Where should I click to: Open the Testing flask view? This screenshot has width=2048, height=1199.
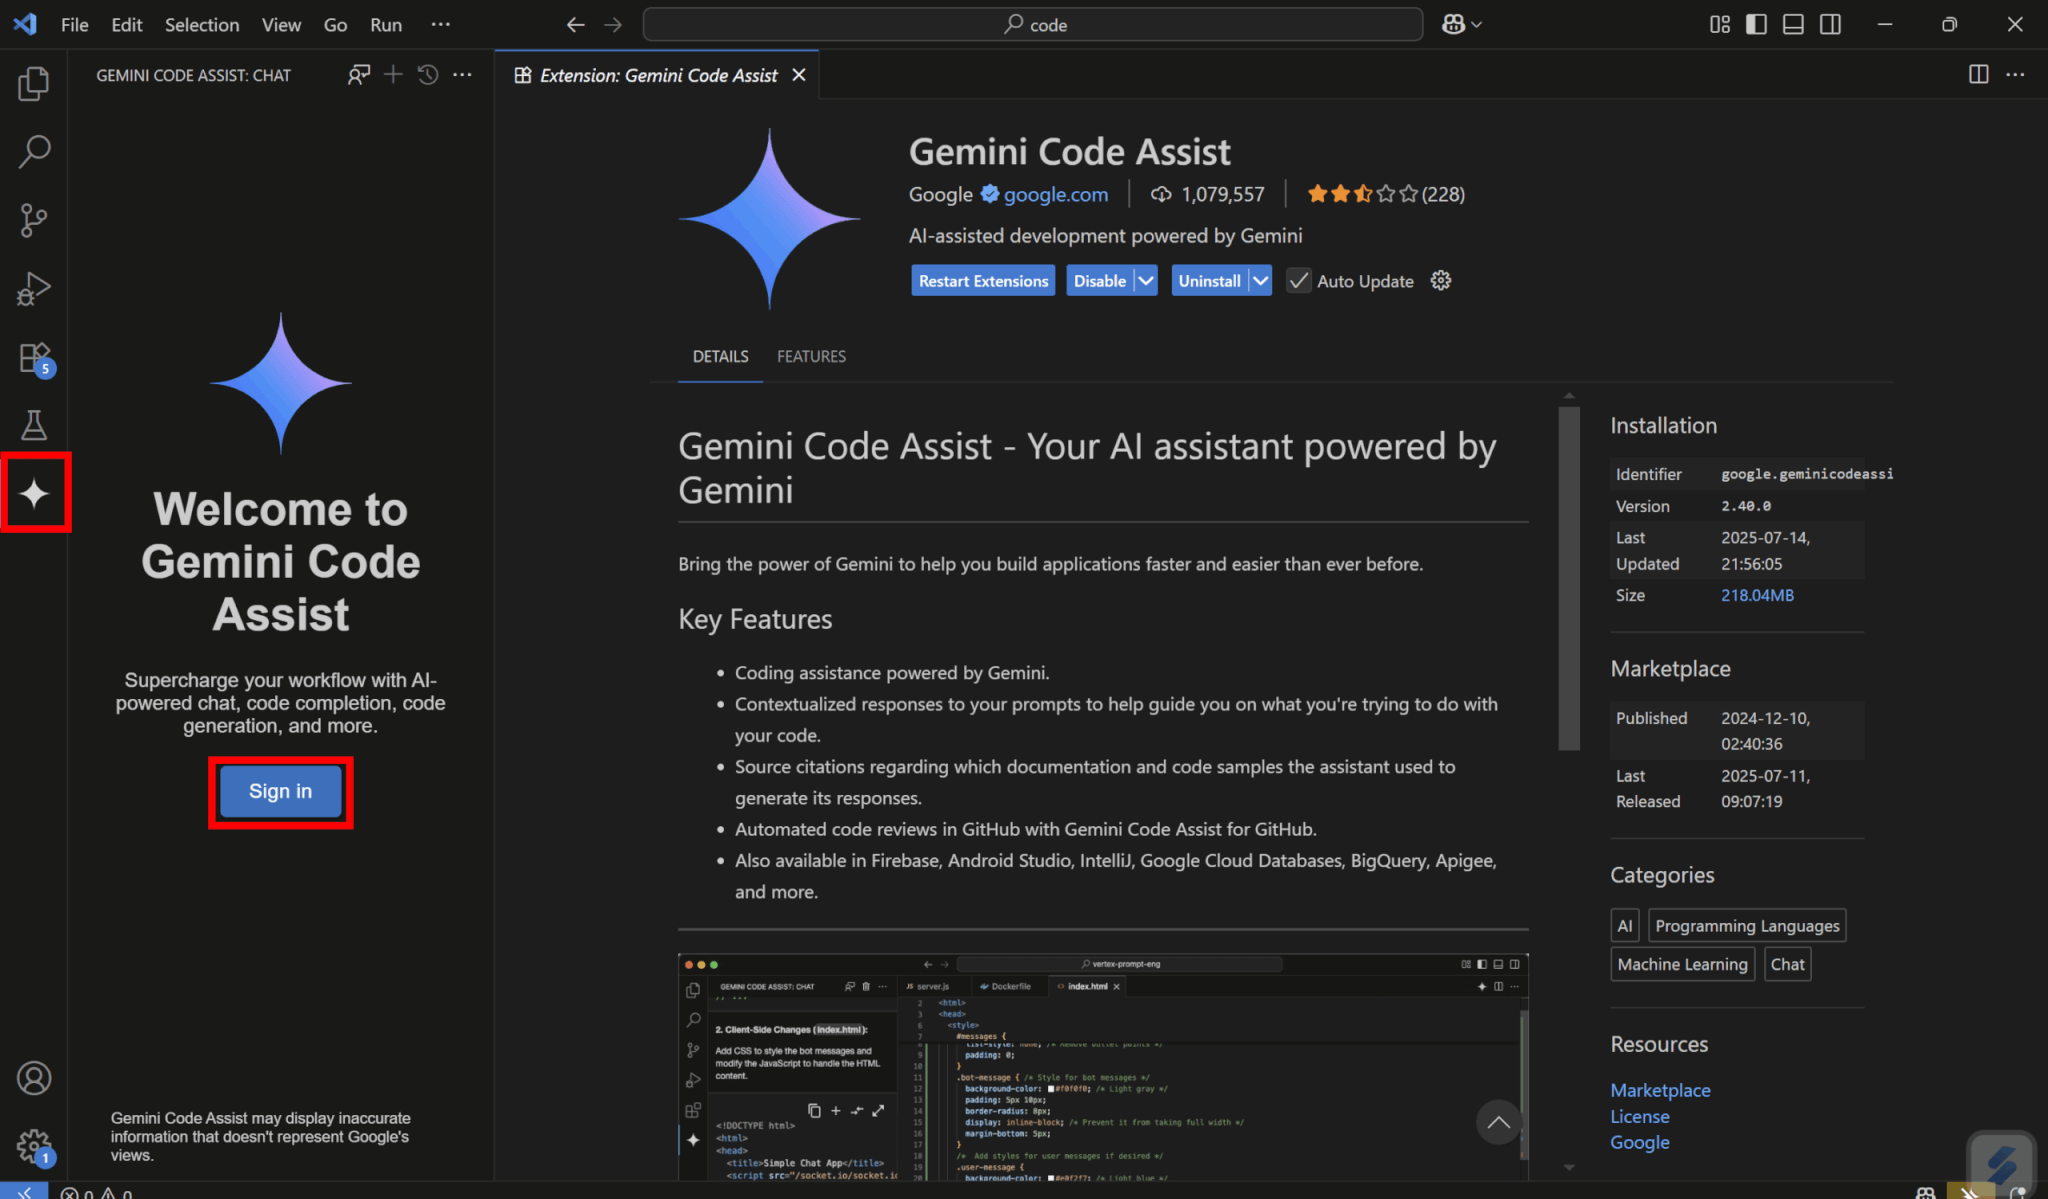pyautogui.click(x=34, y=425)
